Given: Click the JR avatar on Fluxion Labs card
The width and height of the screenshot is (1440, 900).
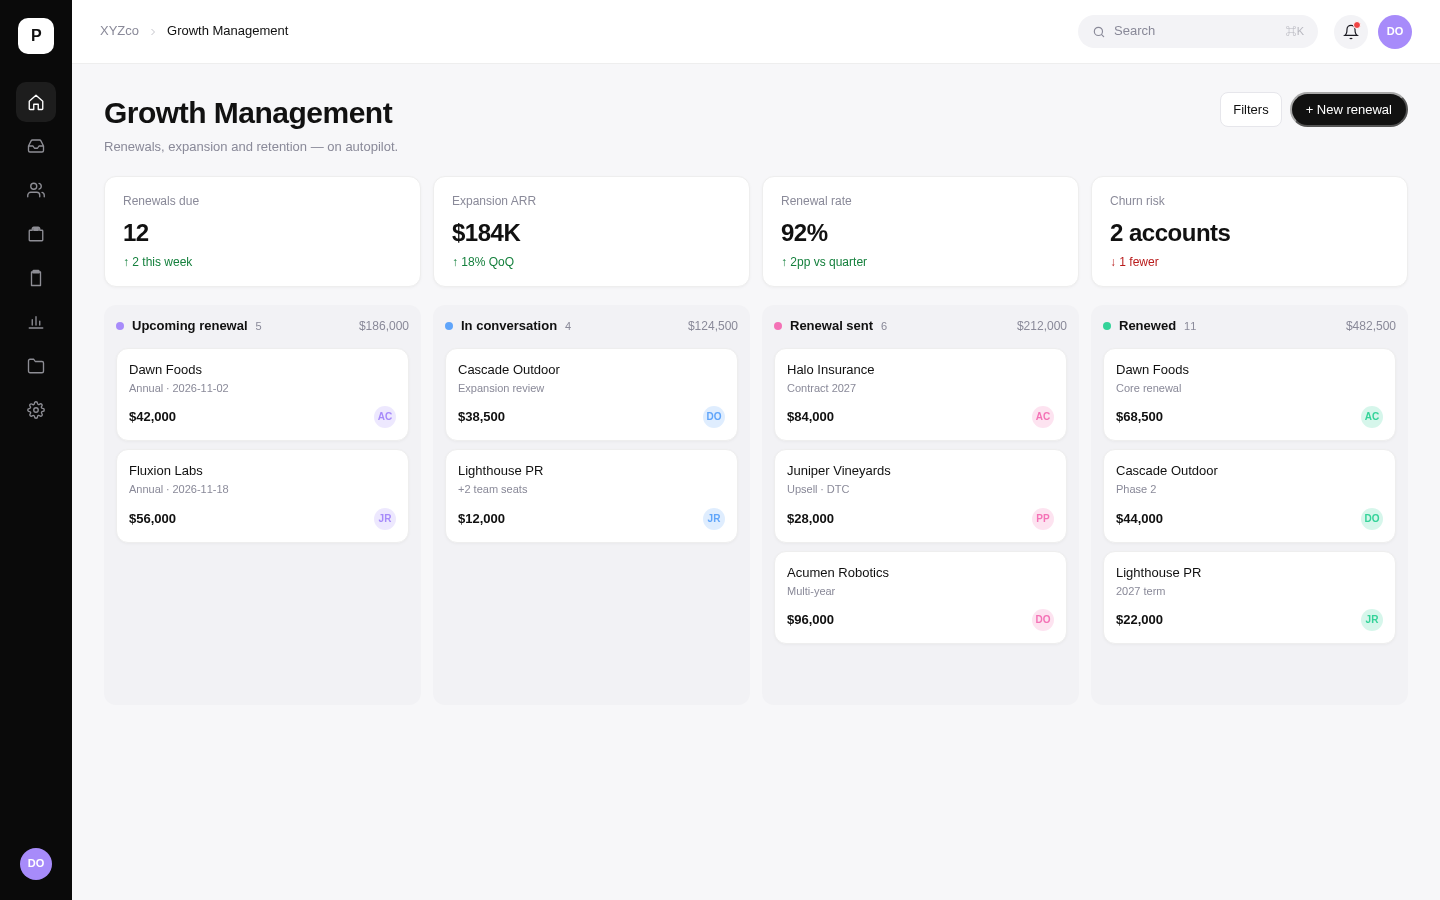Looking at the screenshot, I should tap(385, 519).
